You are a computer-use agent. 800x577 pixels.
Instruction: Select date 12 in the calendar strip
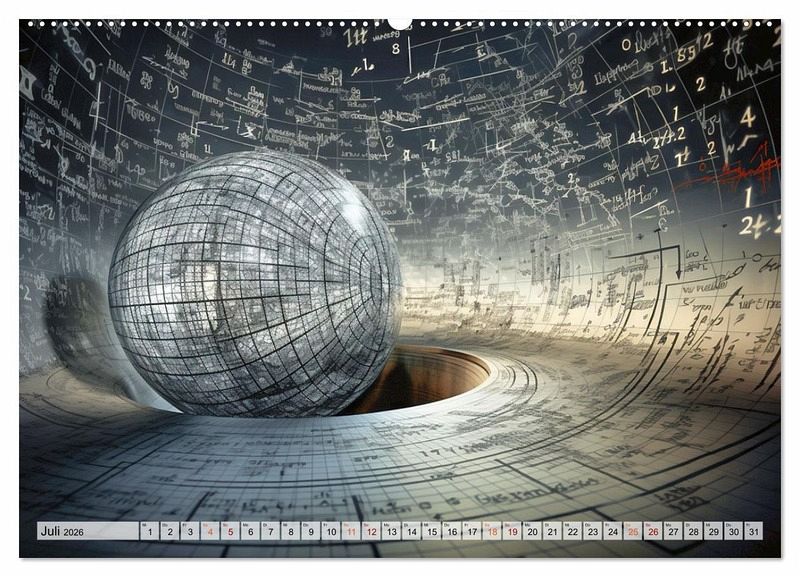tap(371, 532)
